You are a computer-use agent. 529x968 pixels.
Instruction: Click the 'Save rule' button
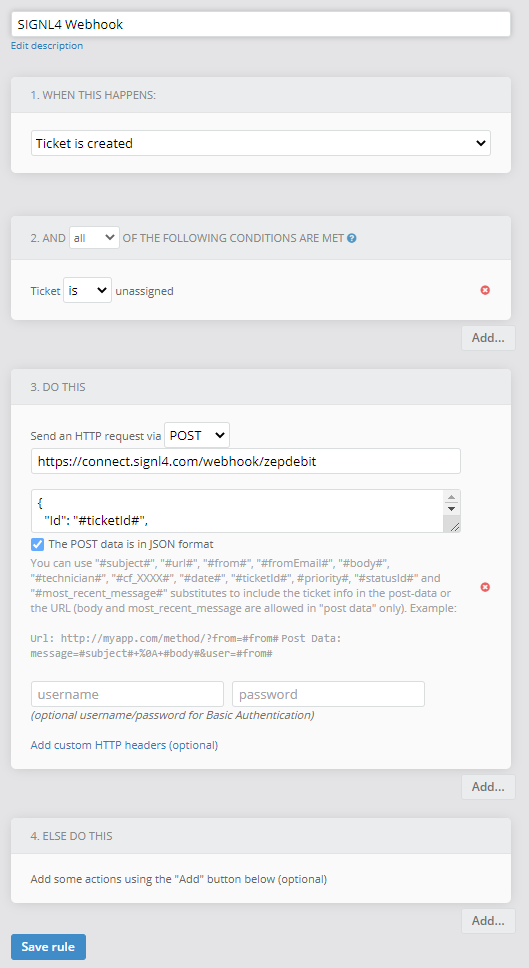click(x=48, y=947)
